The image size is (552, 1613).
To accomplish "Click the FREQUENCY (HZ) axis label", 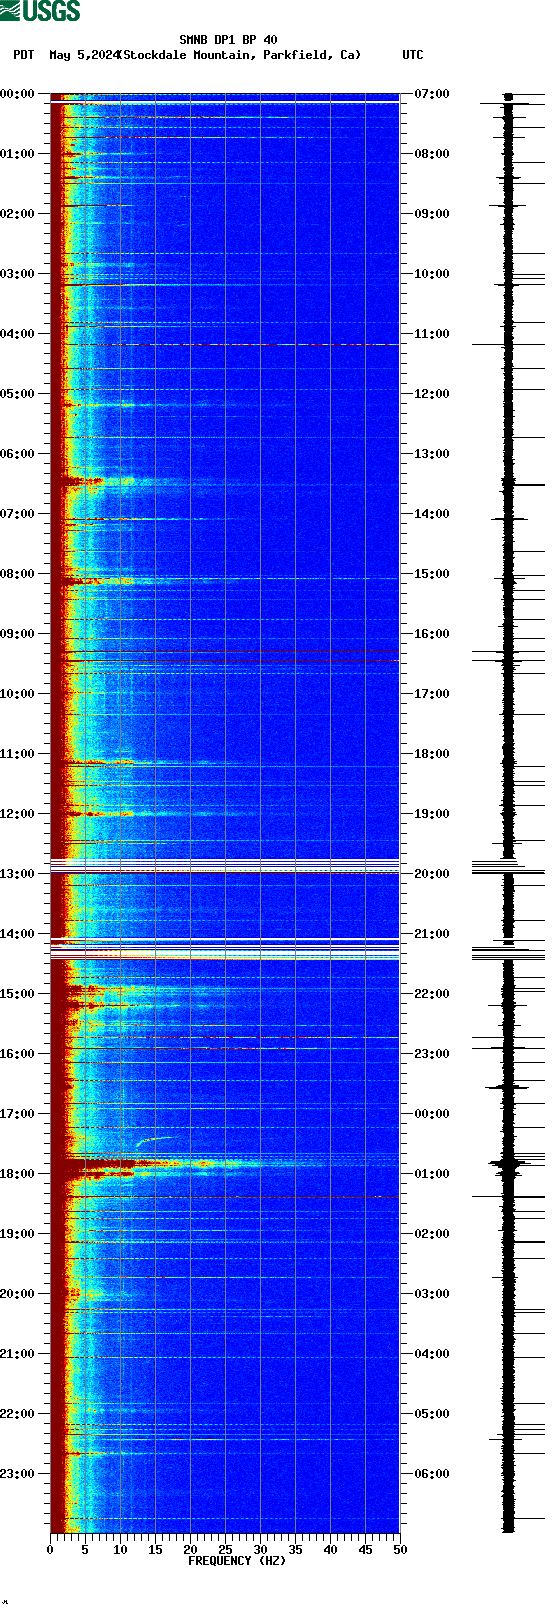I will (x=237, y=1561).
